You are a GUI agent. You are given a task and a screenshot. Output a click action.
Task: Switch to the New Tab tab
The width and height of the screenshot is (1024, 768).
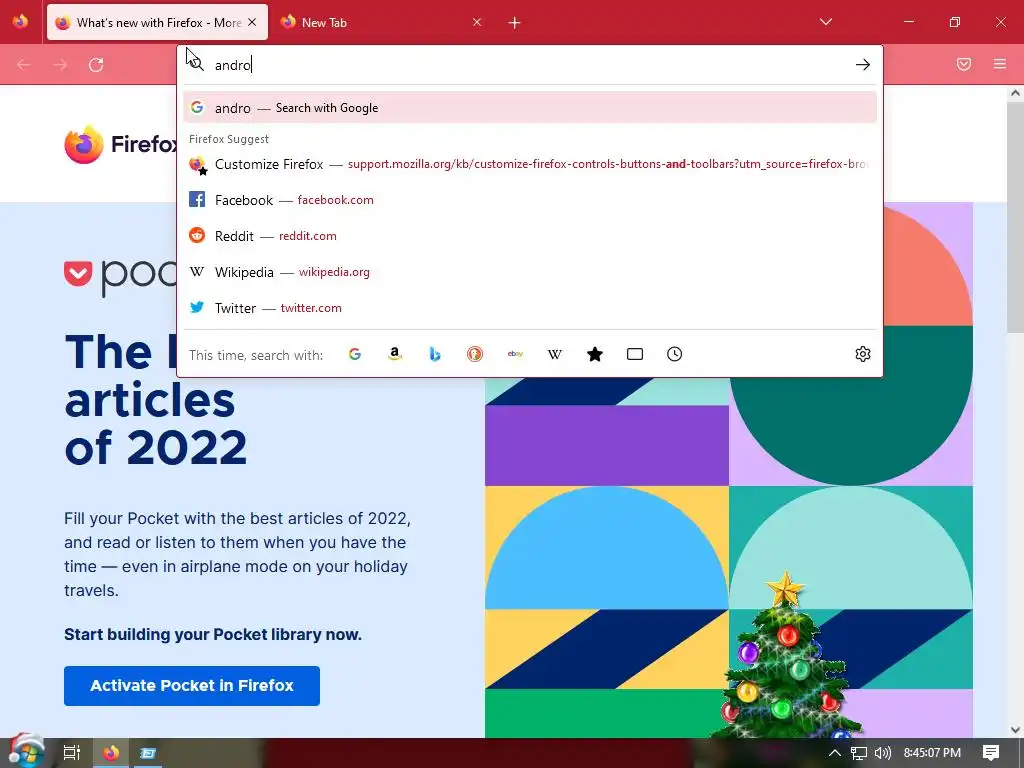[x=383, y=22]
